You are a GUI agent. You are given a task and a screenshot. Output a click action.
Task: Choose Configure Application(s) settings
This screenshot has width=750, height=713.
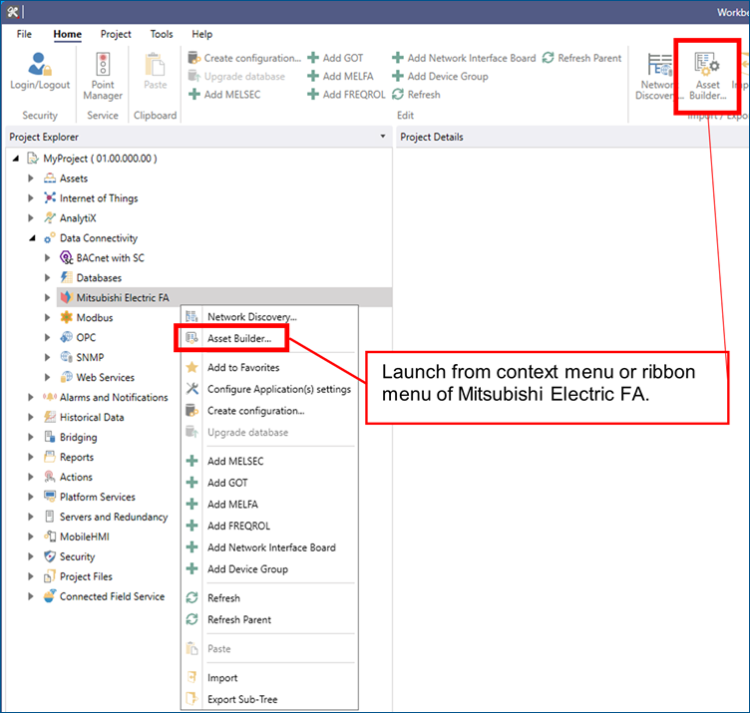click(x=270, y=389)
